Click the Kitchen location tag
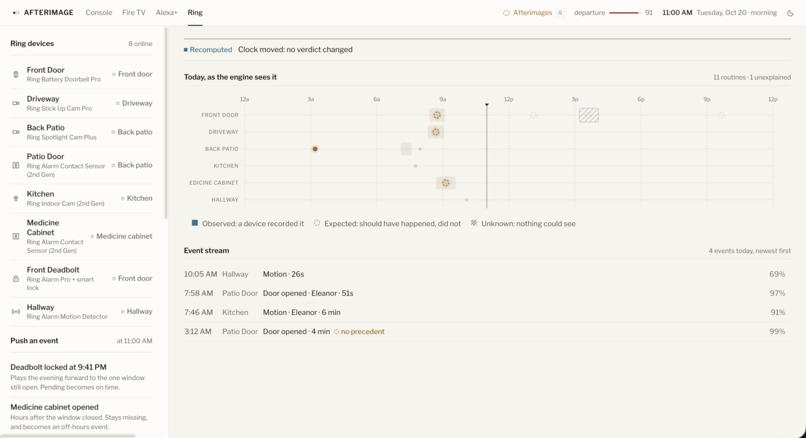Screen dimensions: 806x438 [x=137, y=198]
